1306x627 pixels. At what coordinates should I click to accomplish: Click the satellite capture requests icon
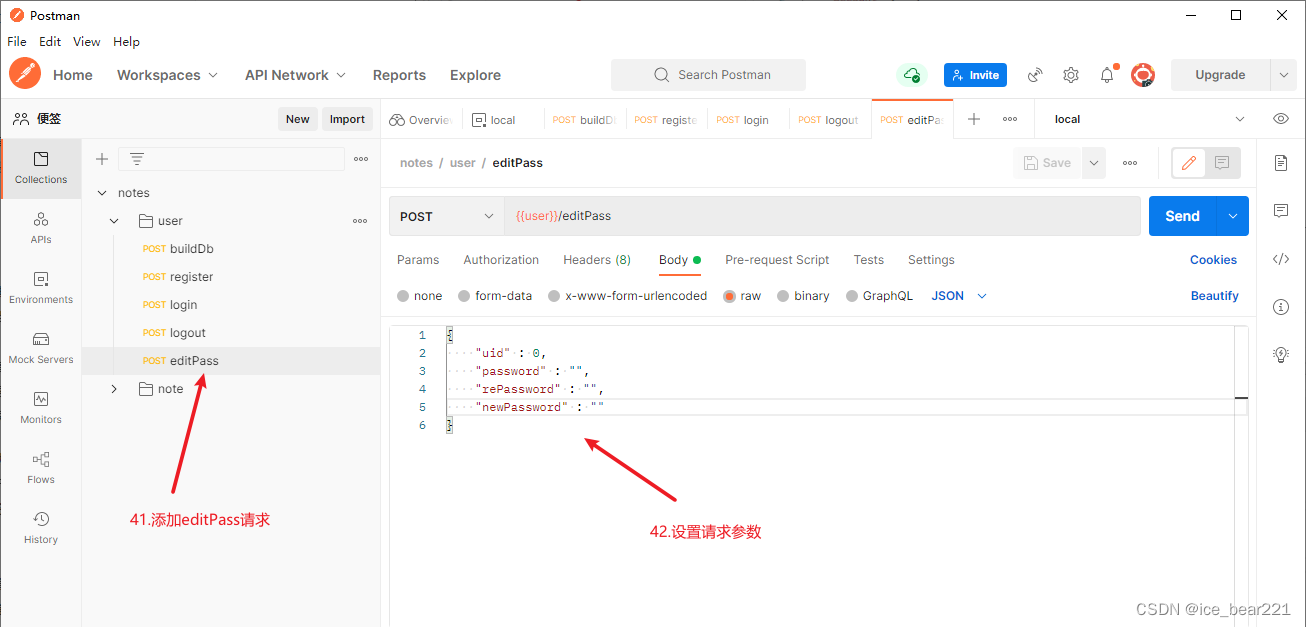coord(1035,75)
